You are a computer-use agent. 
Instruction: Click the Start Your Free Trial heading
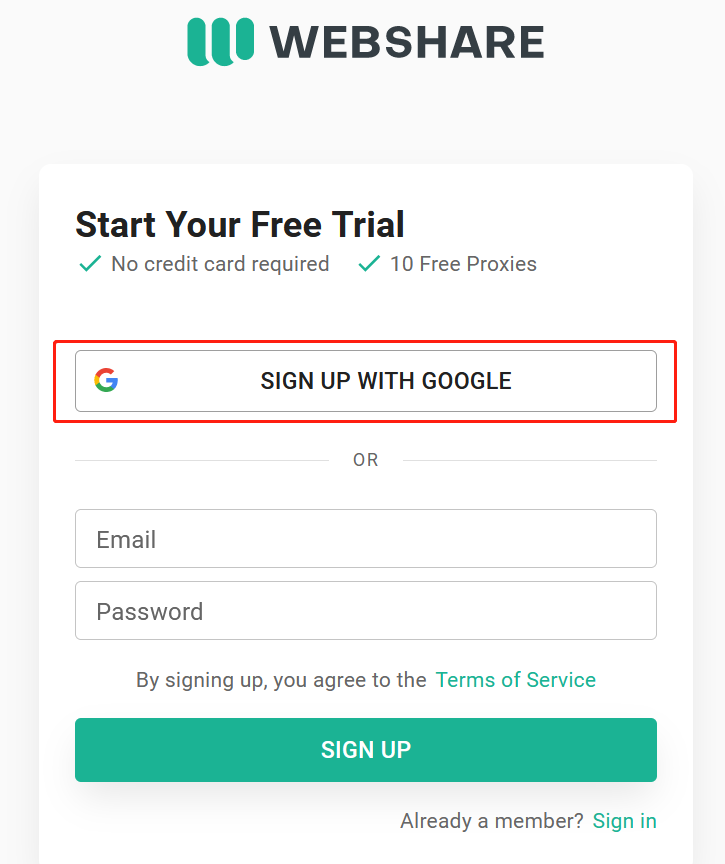click(x=240, y=224)
